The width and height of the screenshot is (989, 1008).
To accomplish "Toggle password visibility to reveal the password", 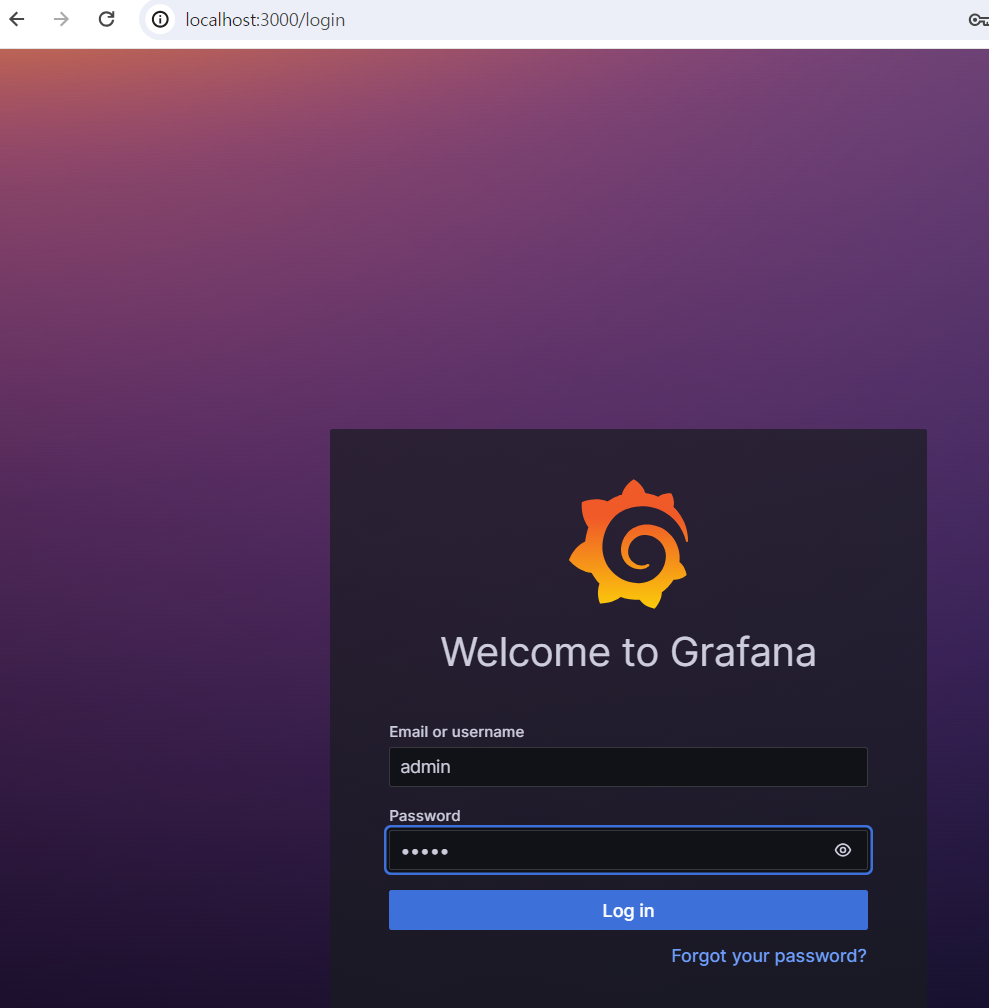I will click(842, 849).
